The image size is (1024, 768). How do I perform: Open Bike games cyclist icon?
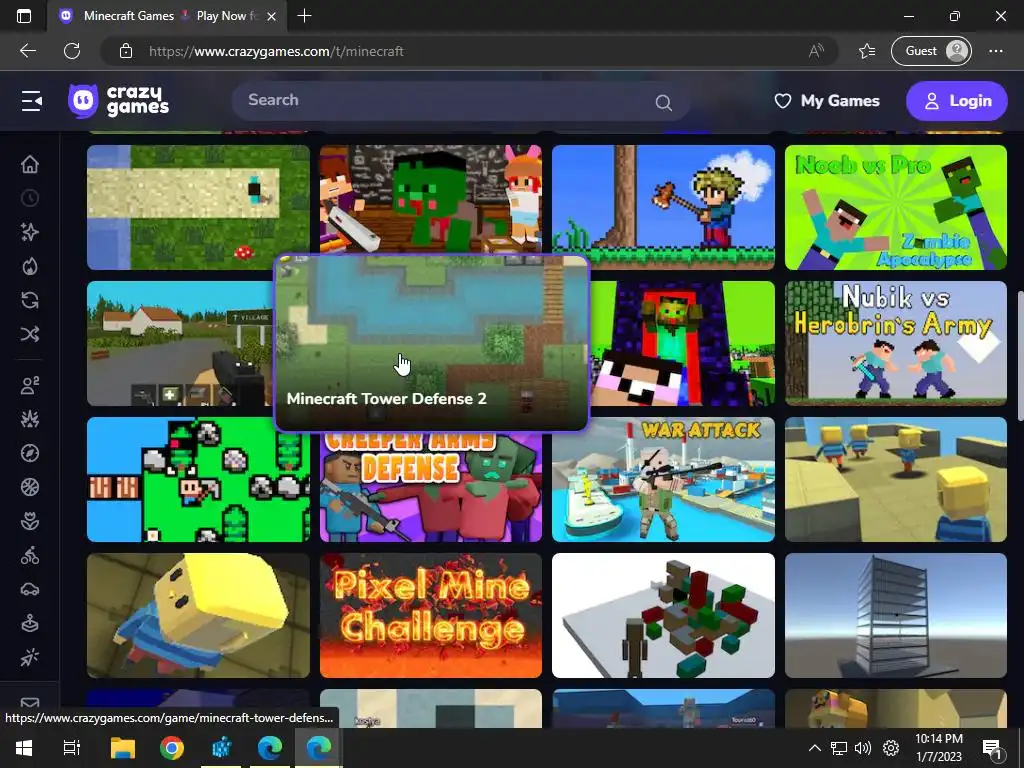click(x=29, y=555)
